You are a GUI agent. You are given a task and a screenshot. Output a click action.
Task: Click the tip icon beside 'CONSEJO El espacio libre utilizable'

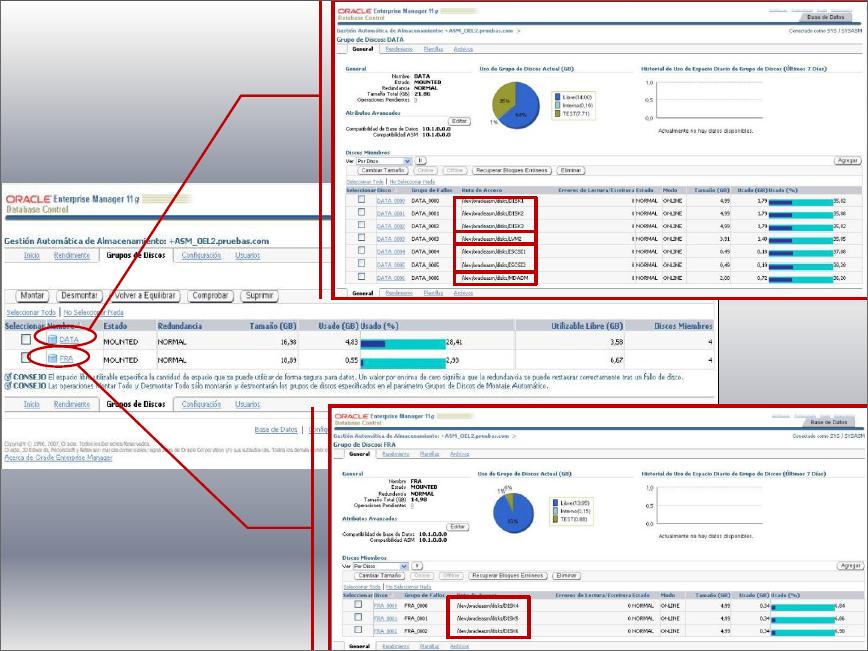click(x=8, y=377)
